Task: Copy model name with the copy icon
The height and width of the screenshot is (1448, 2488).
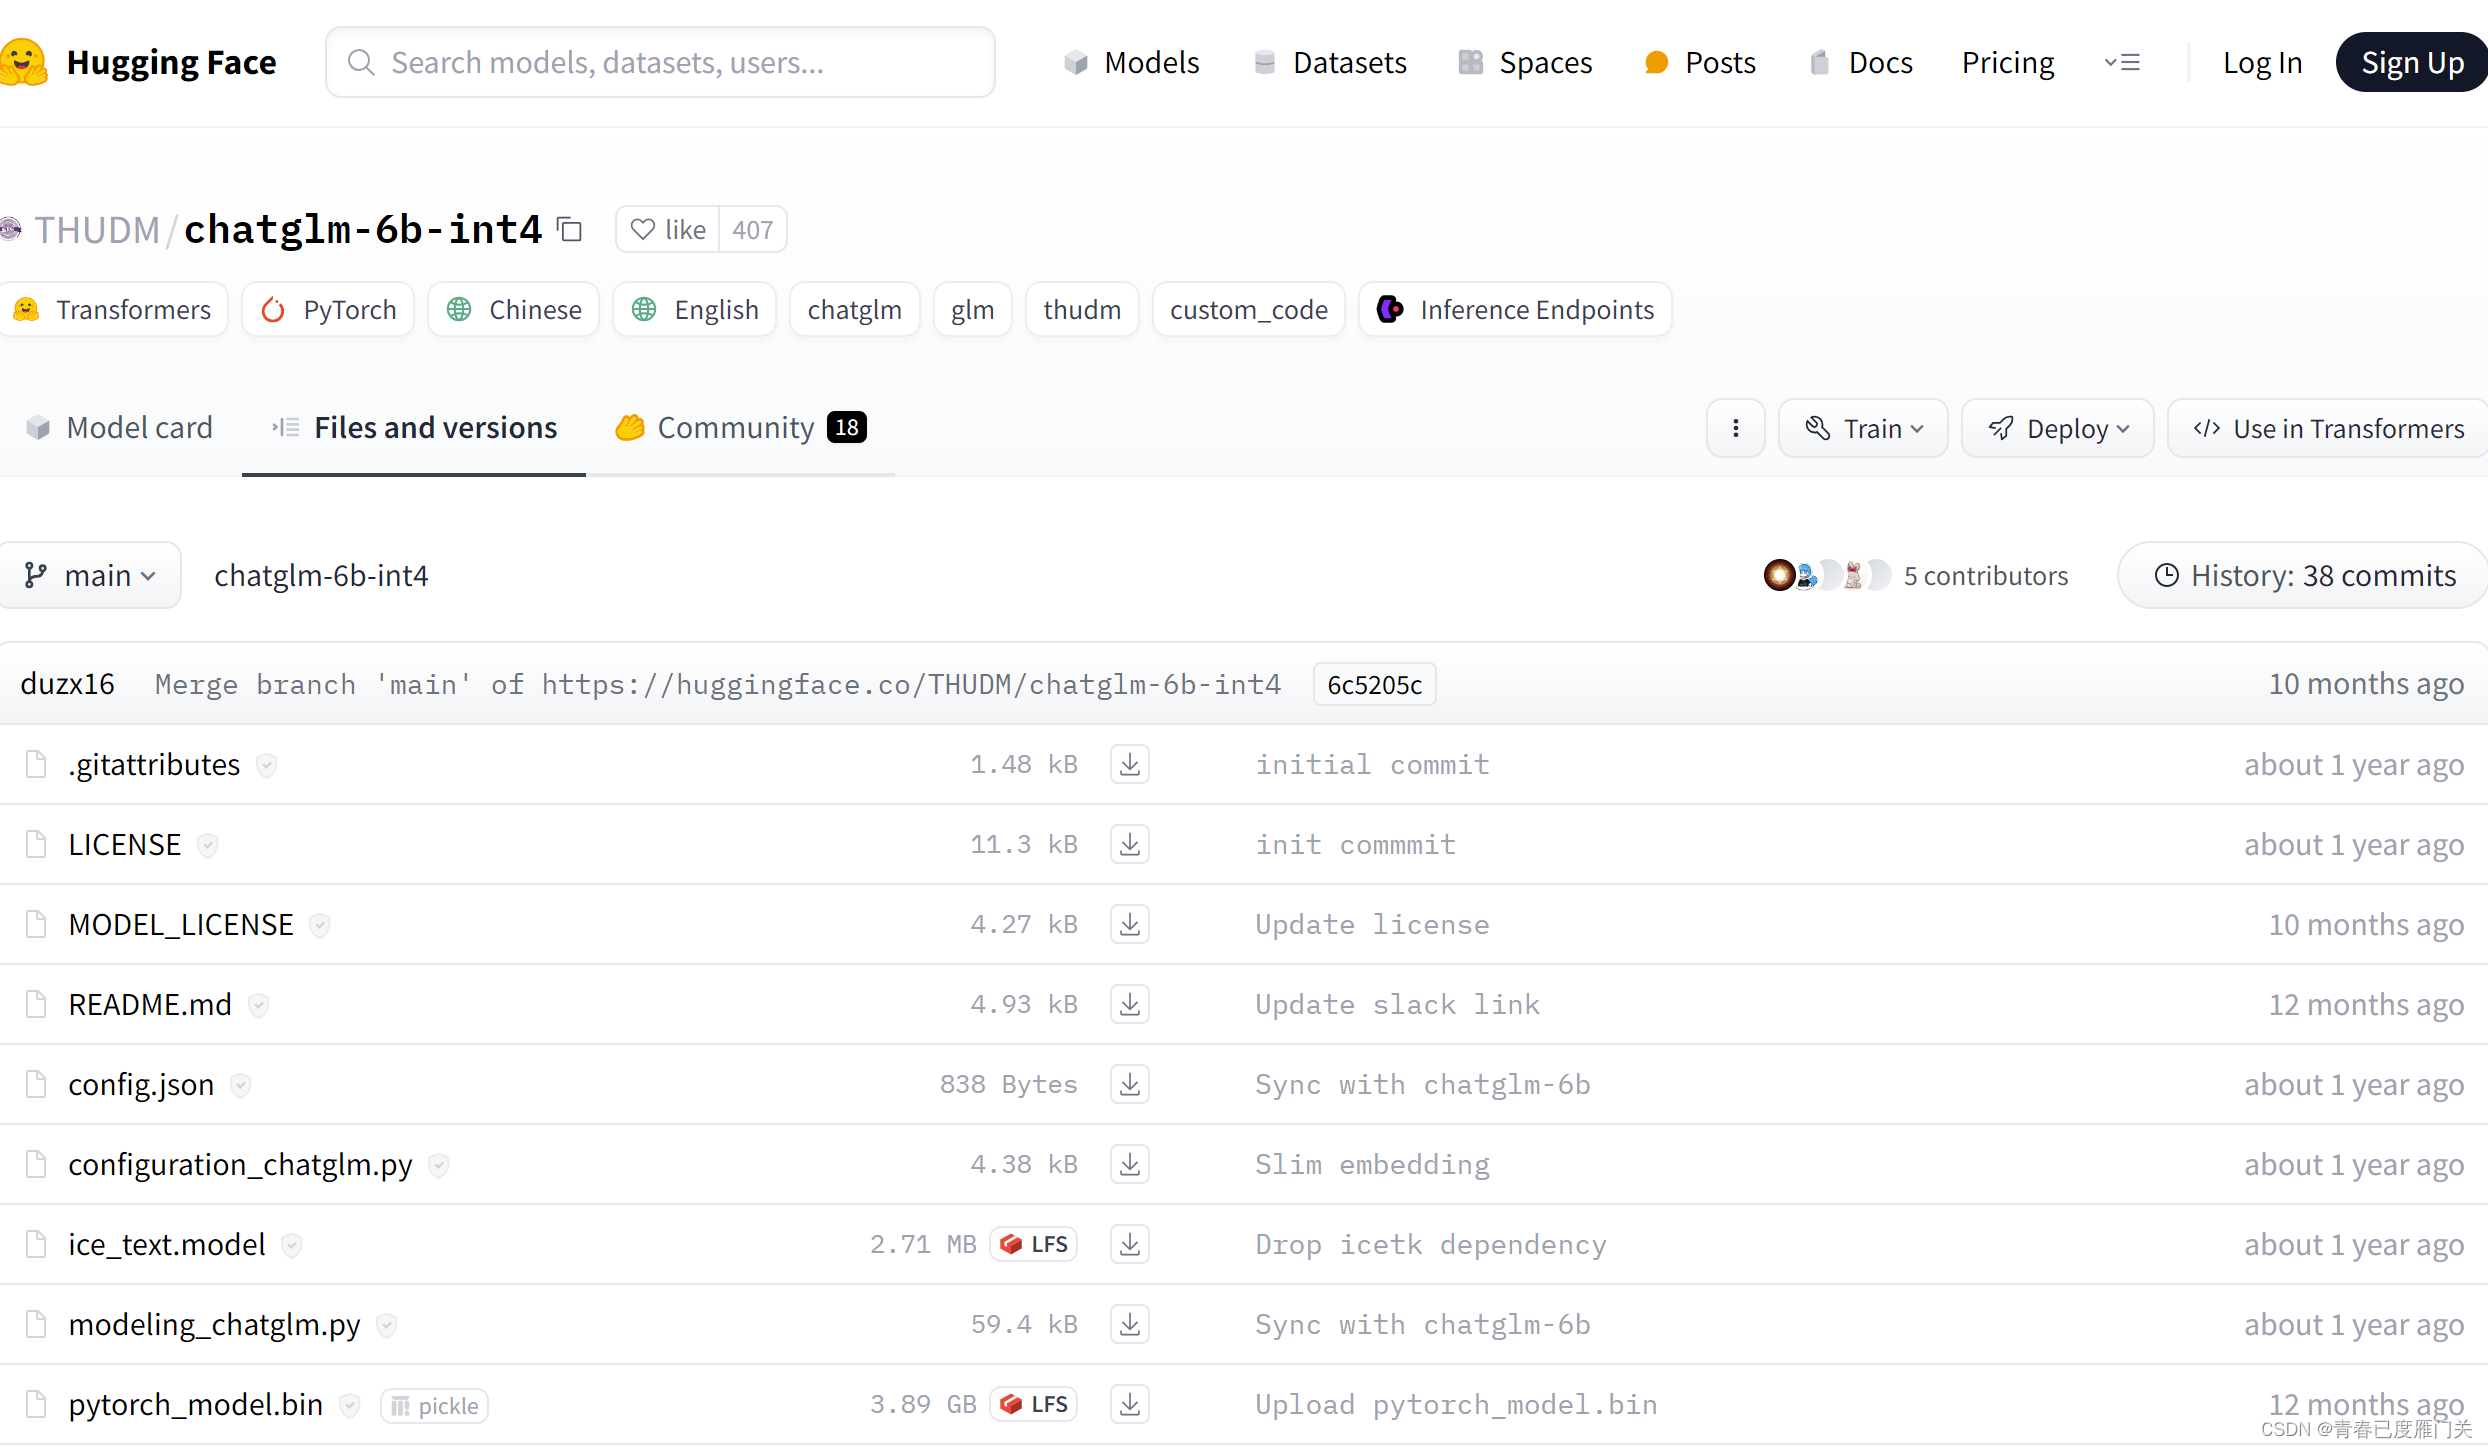Action: 570,230
